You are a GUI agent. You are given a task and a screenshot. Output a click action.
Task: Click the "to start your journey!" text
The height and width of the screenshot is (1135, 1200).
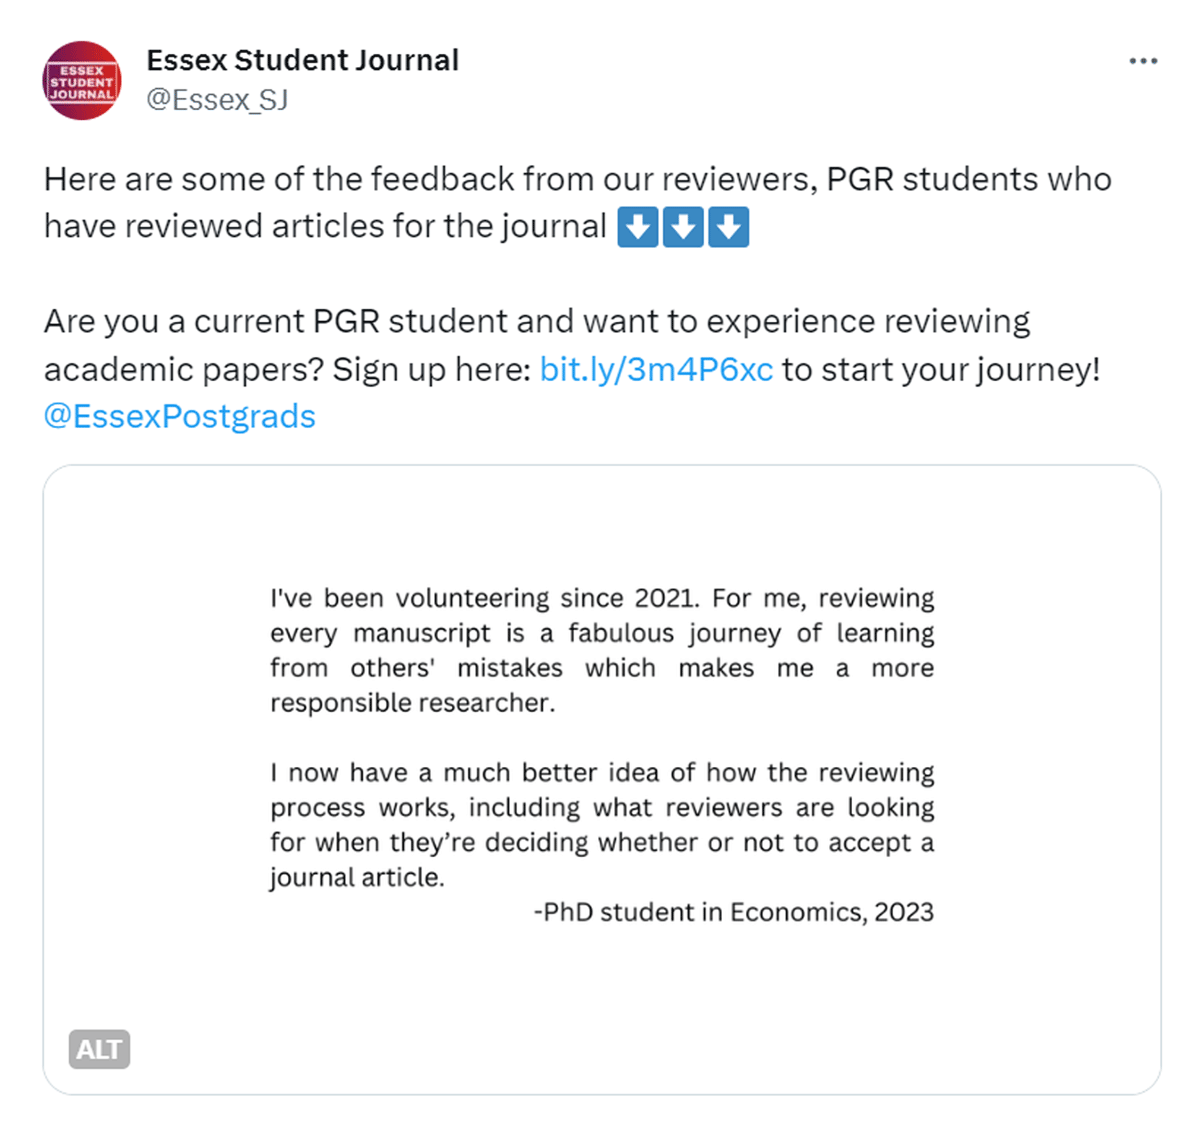[x=940, y=369]
